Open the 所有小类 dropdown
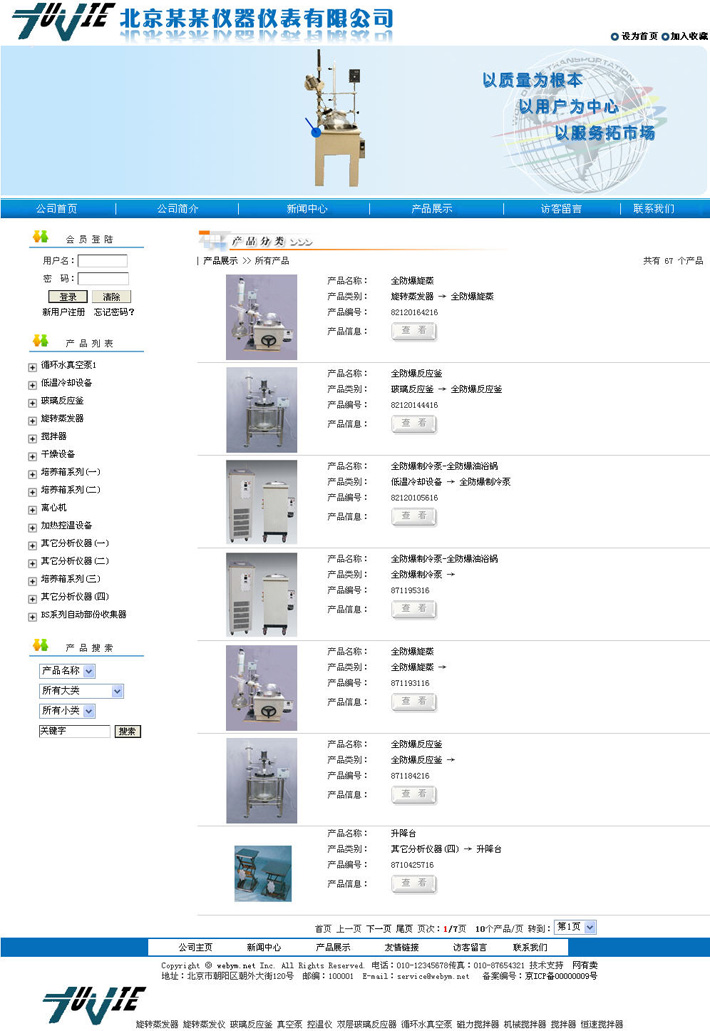The image size is (710, 1031). tap(67, 711)
